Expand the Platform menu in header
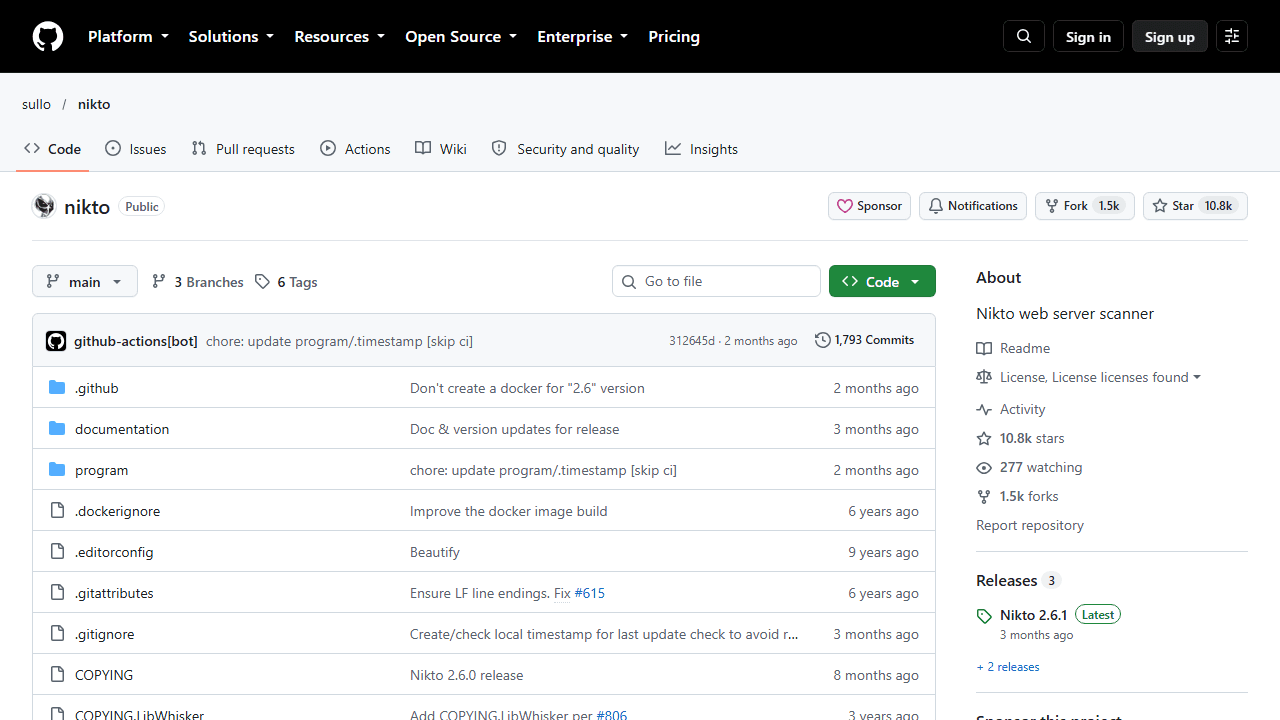1280x720 pixels. point(128,36)
